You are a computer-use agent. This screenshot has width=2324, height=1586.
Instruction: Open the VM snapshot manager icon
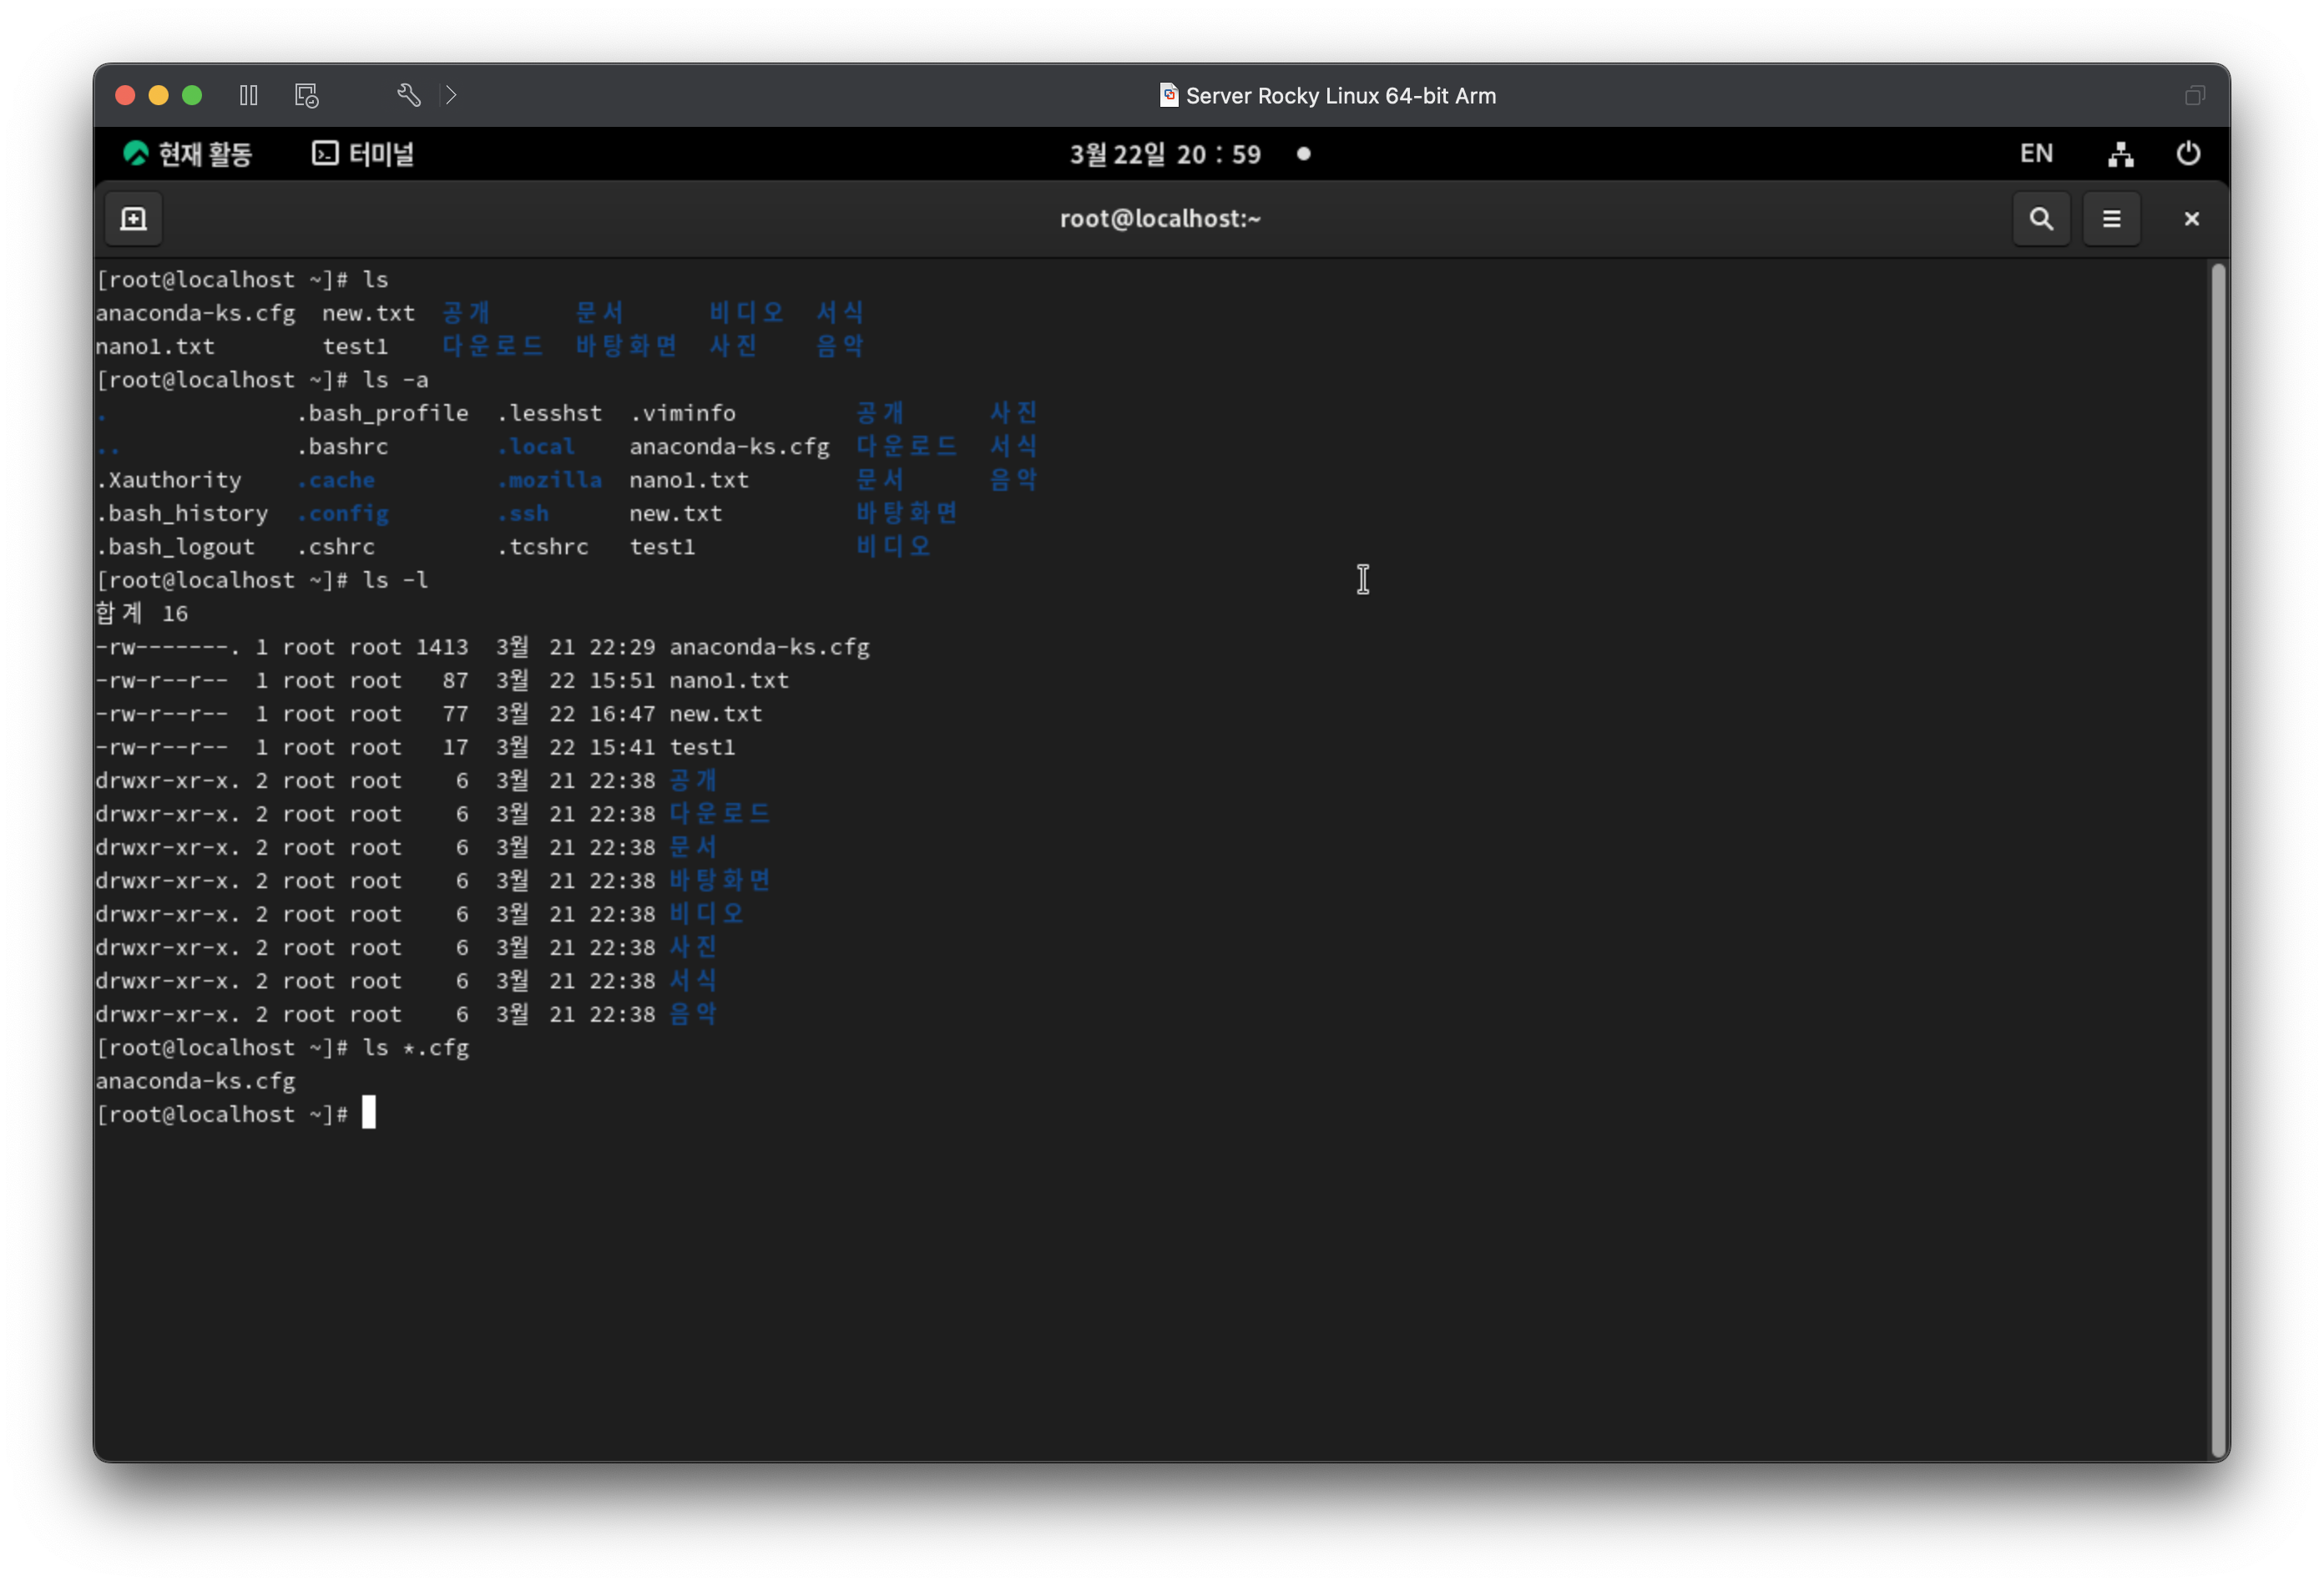[x=306, y=95]
